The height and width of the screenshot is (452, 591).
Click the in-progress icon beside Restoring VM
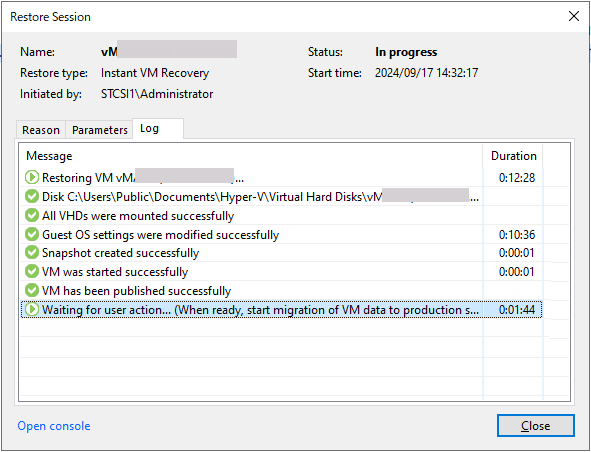click(x=32, y=177)
